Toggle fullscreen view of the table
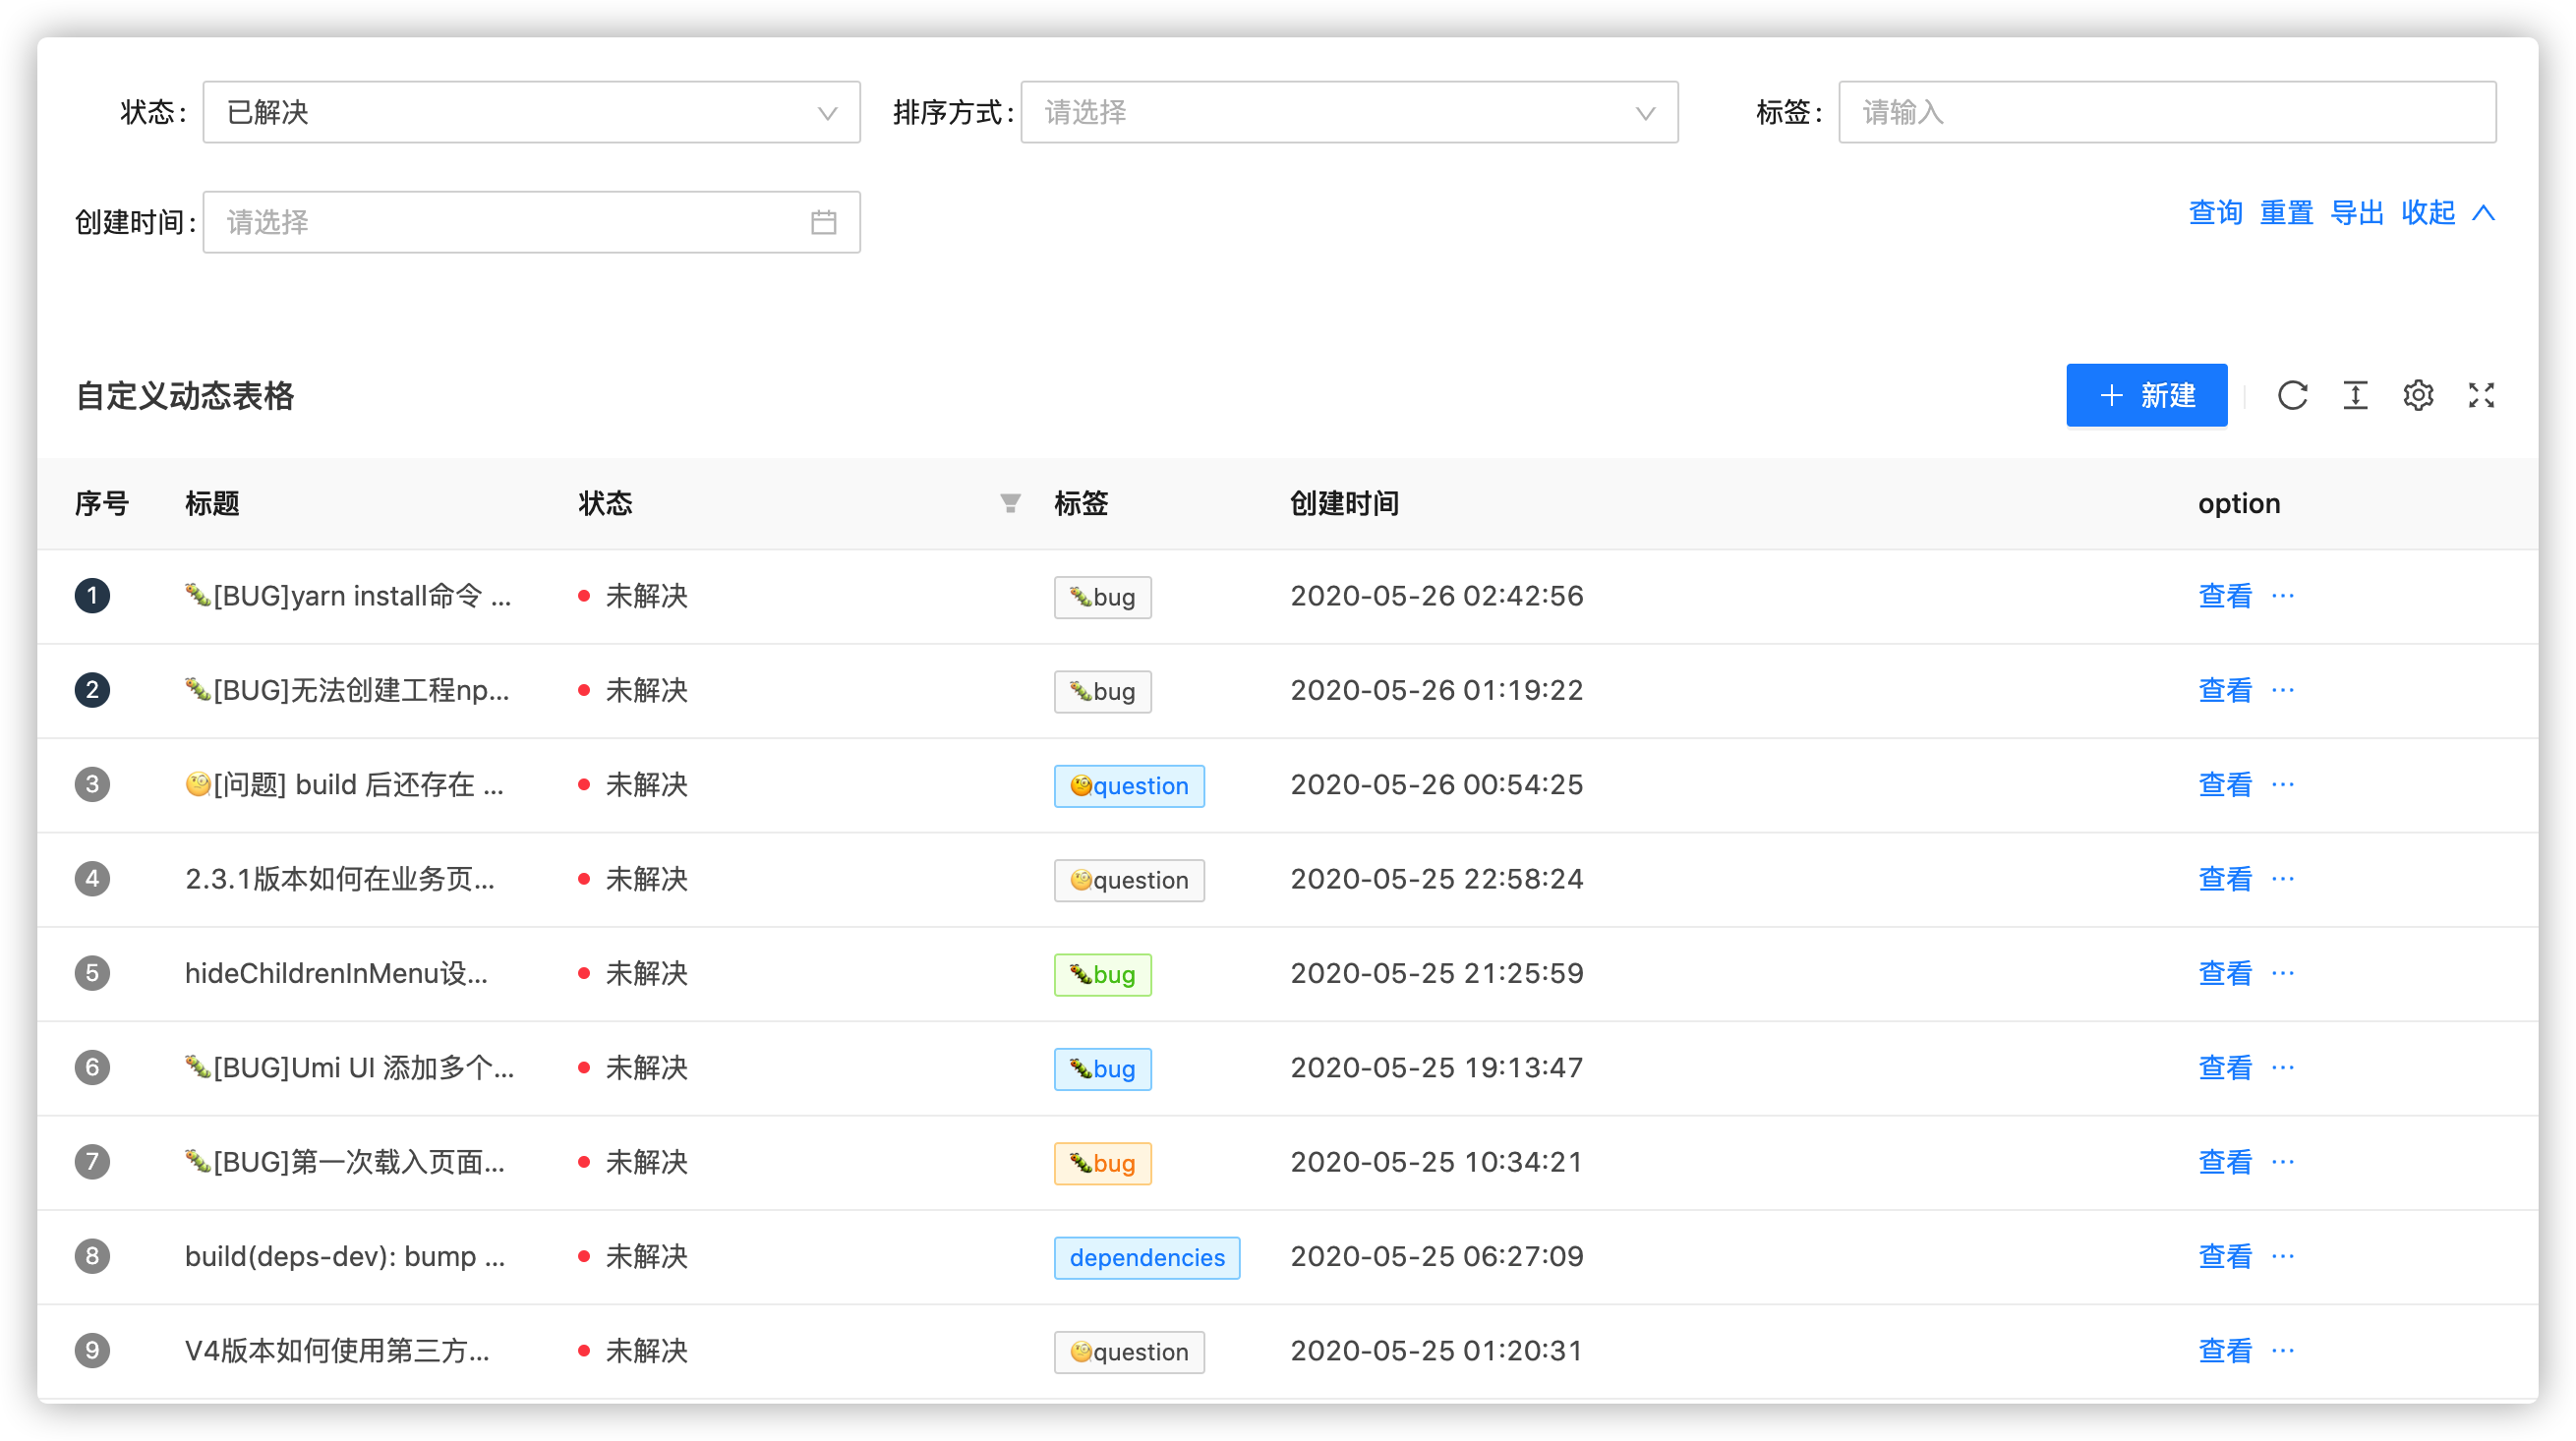This screenshot has height=1441, width=2576. 2481,395
